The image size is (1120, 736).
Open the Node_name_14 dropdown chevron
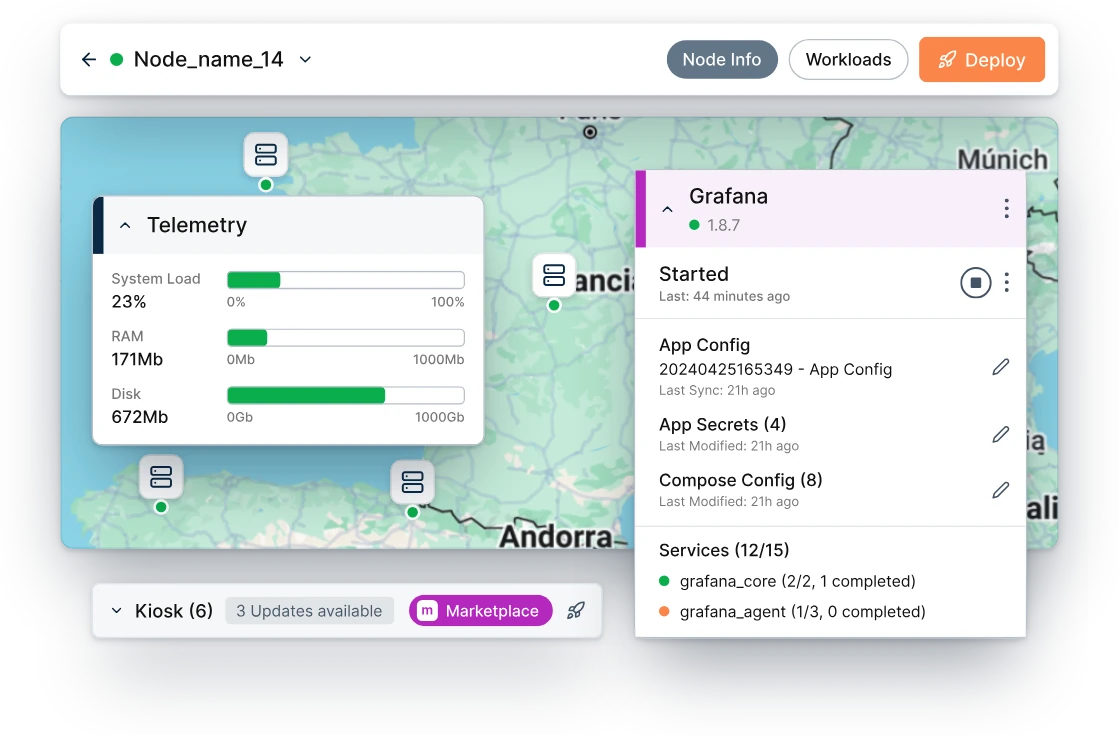305,59
